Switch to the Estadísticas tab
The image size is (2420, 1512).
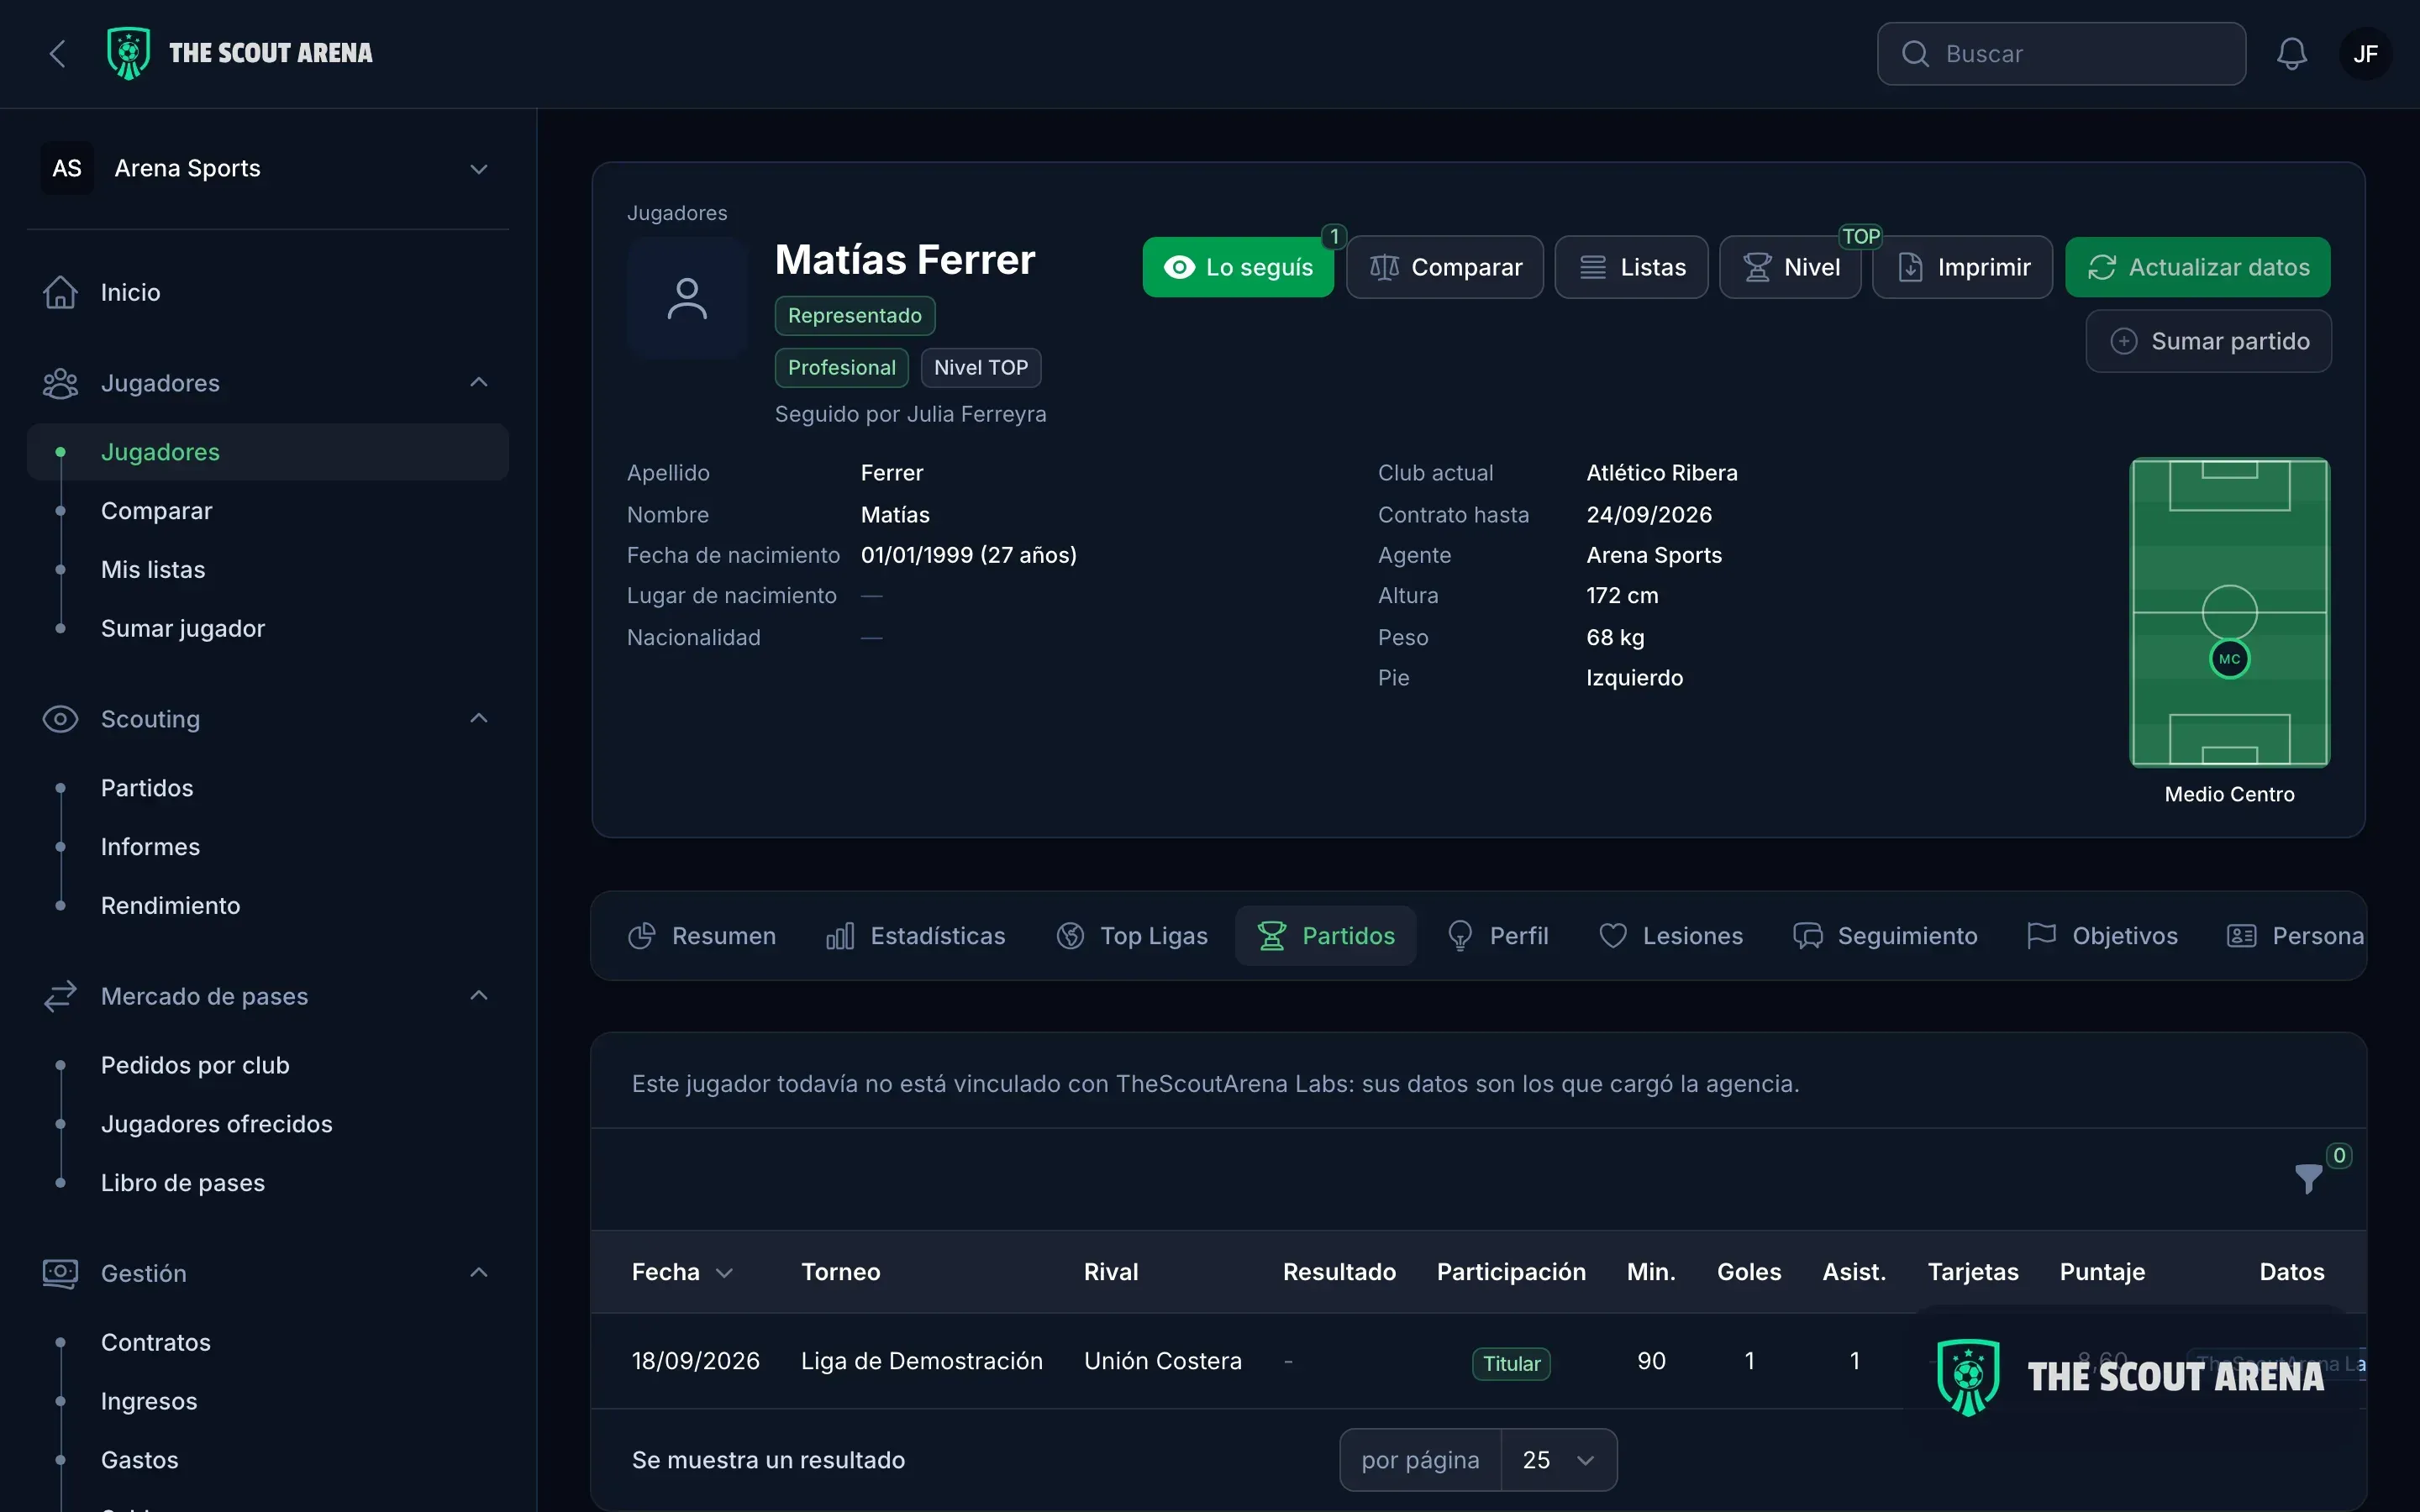[x=916, y=936]
